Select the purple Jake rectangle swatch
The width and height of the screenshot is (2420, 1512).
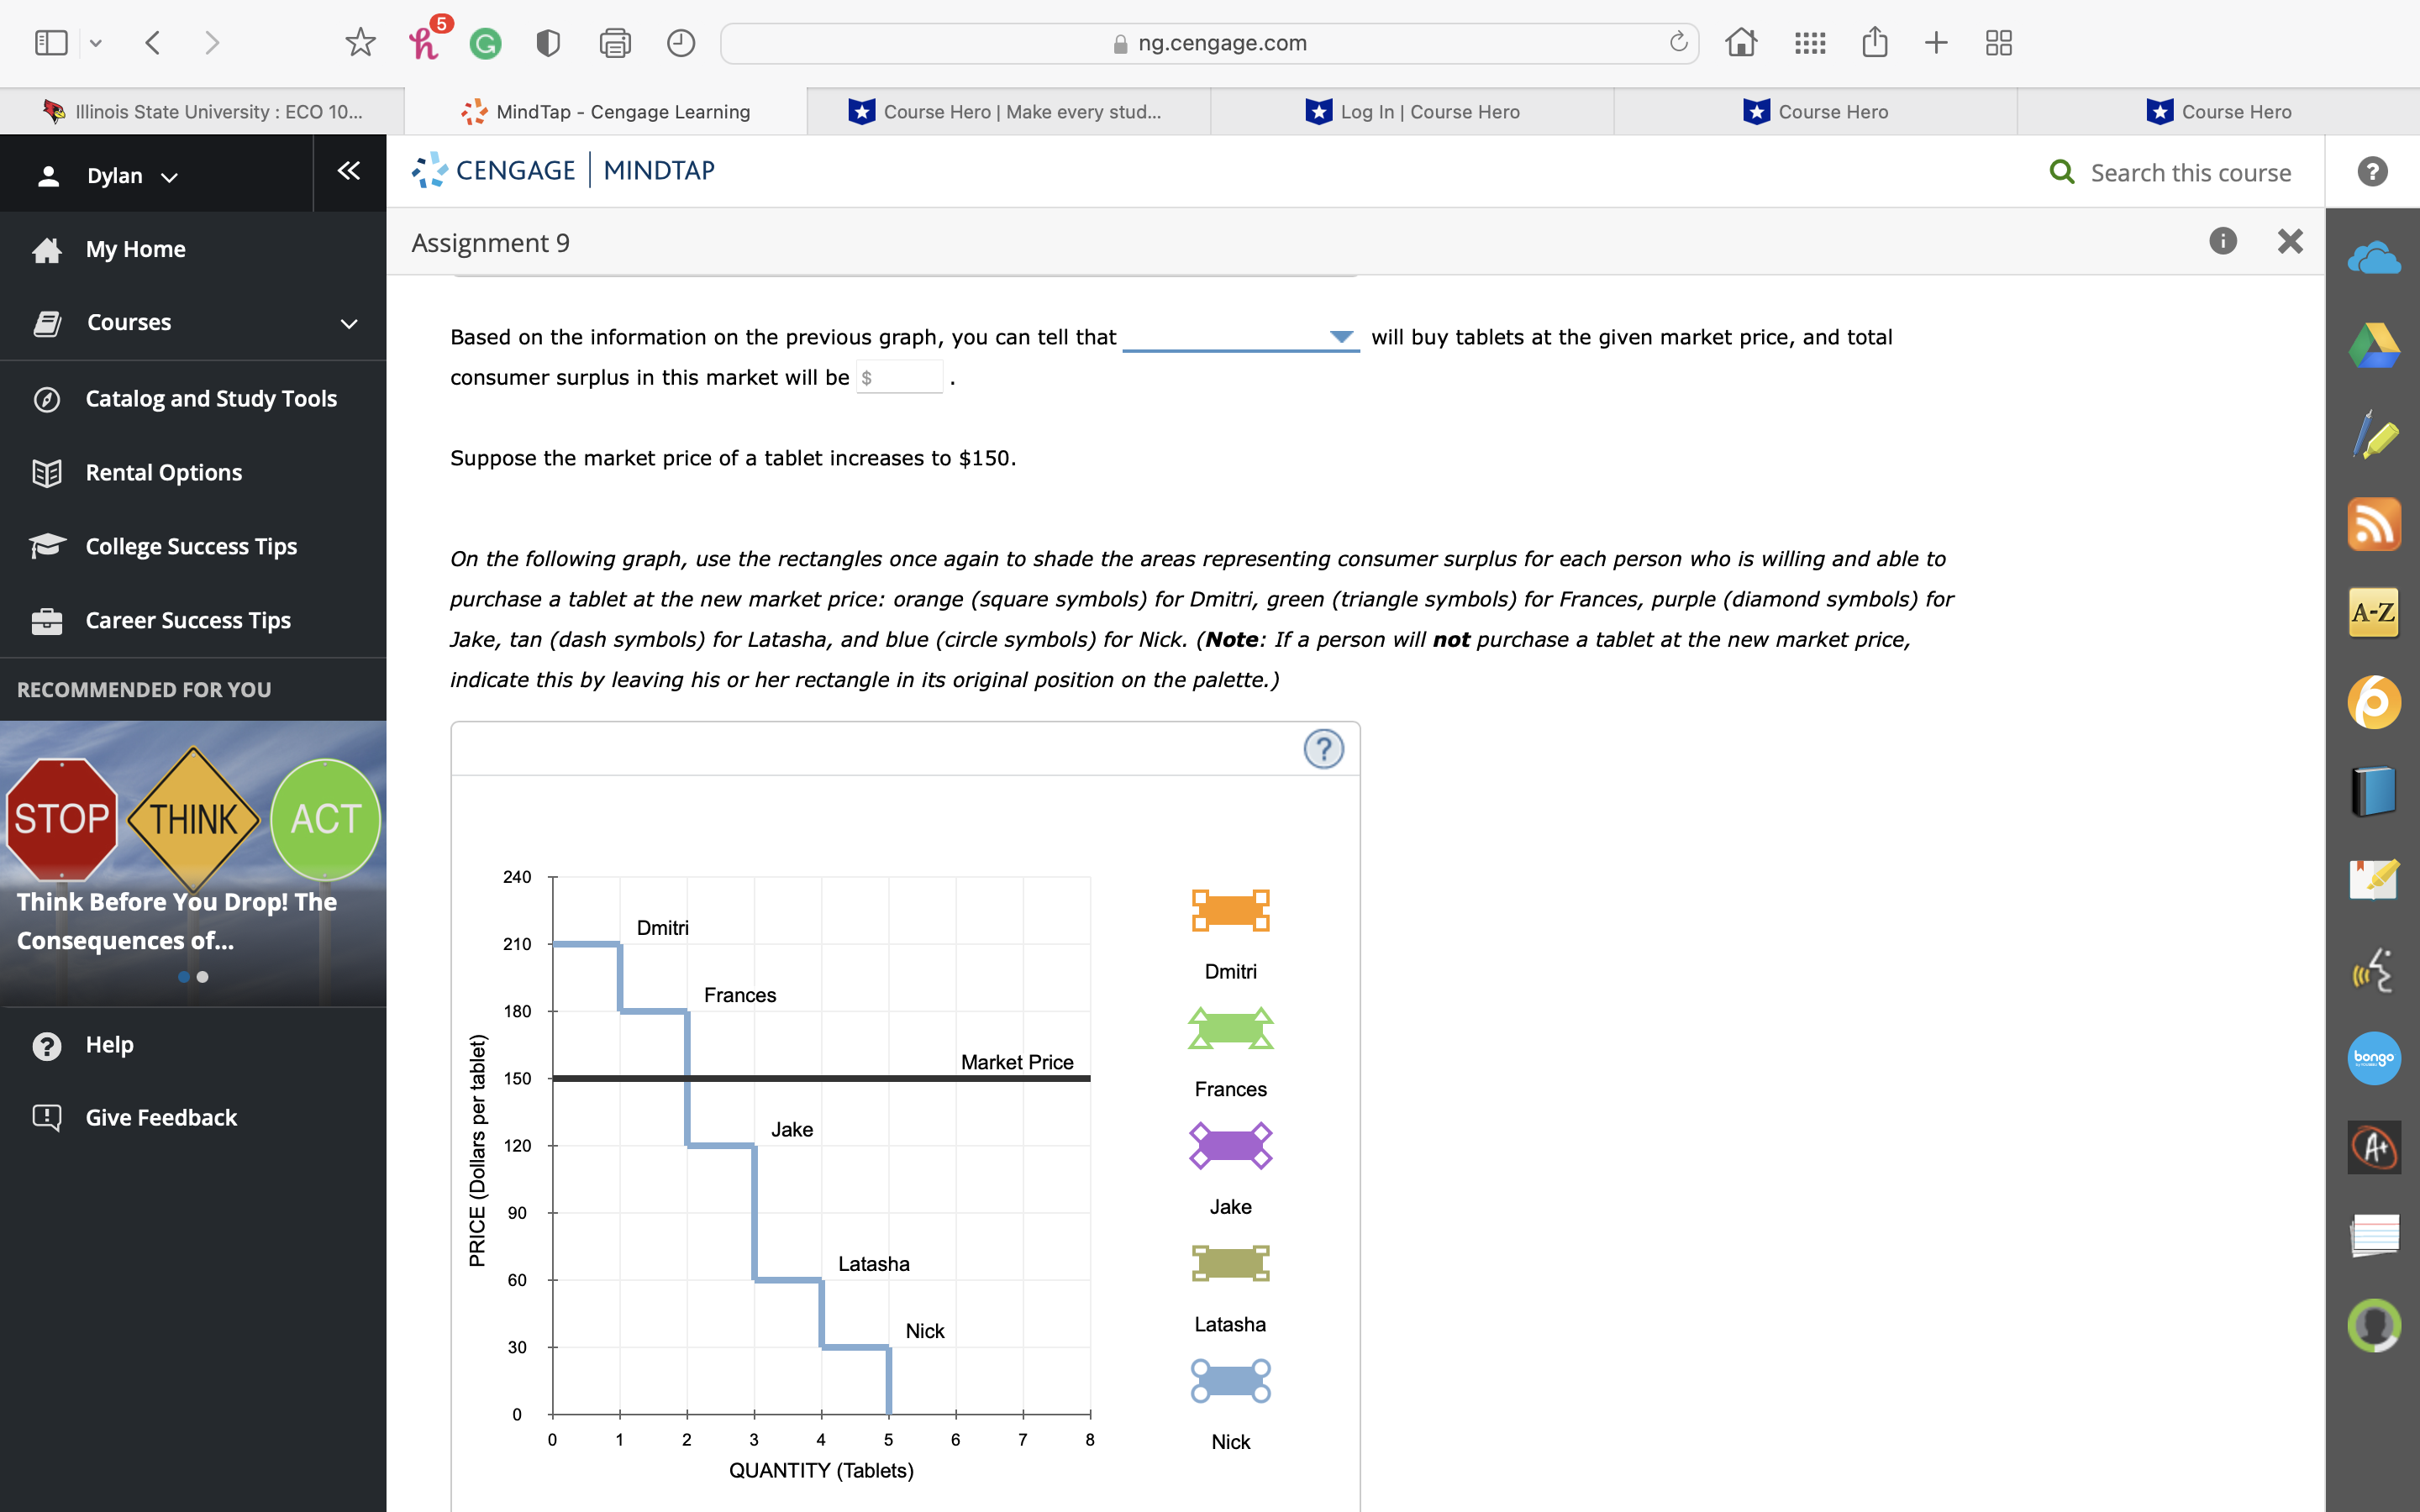tap(1230, 1145)
